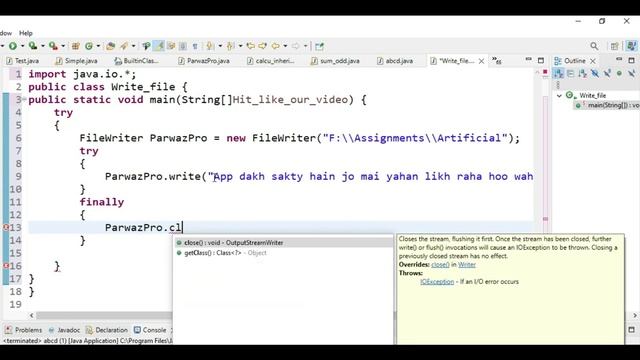Maximize the editor area
Viewport: 640px width, 360px height.
[541, 60]
